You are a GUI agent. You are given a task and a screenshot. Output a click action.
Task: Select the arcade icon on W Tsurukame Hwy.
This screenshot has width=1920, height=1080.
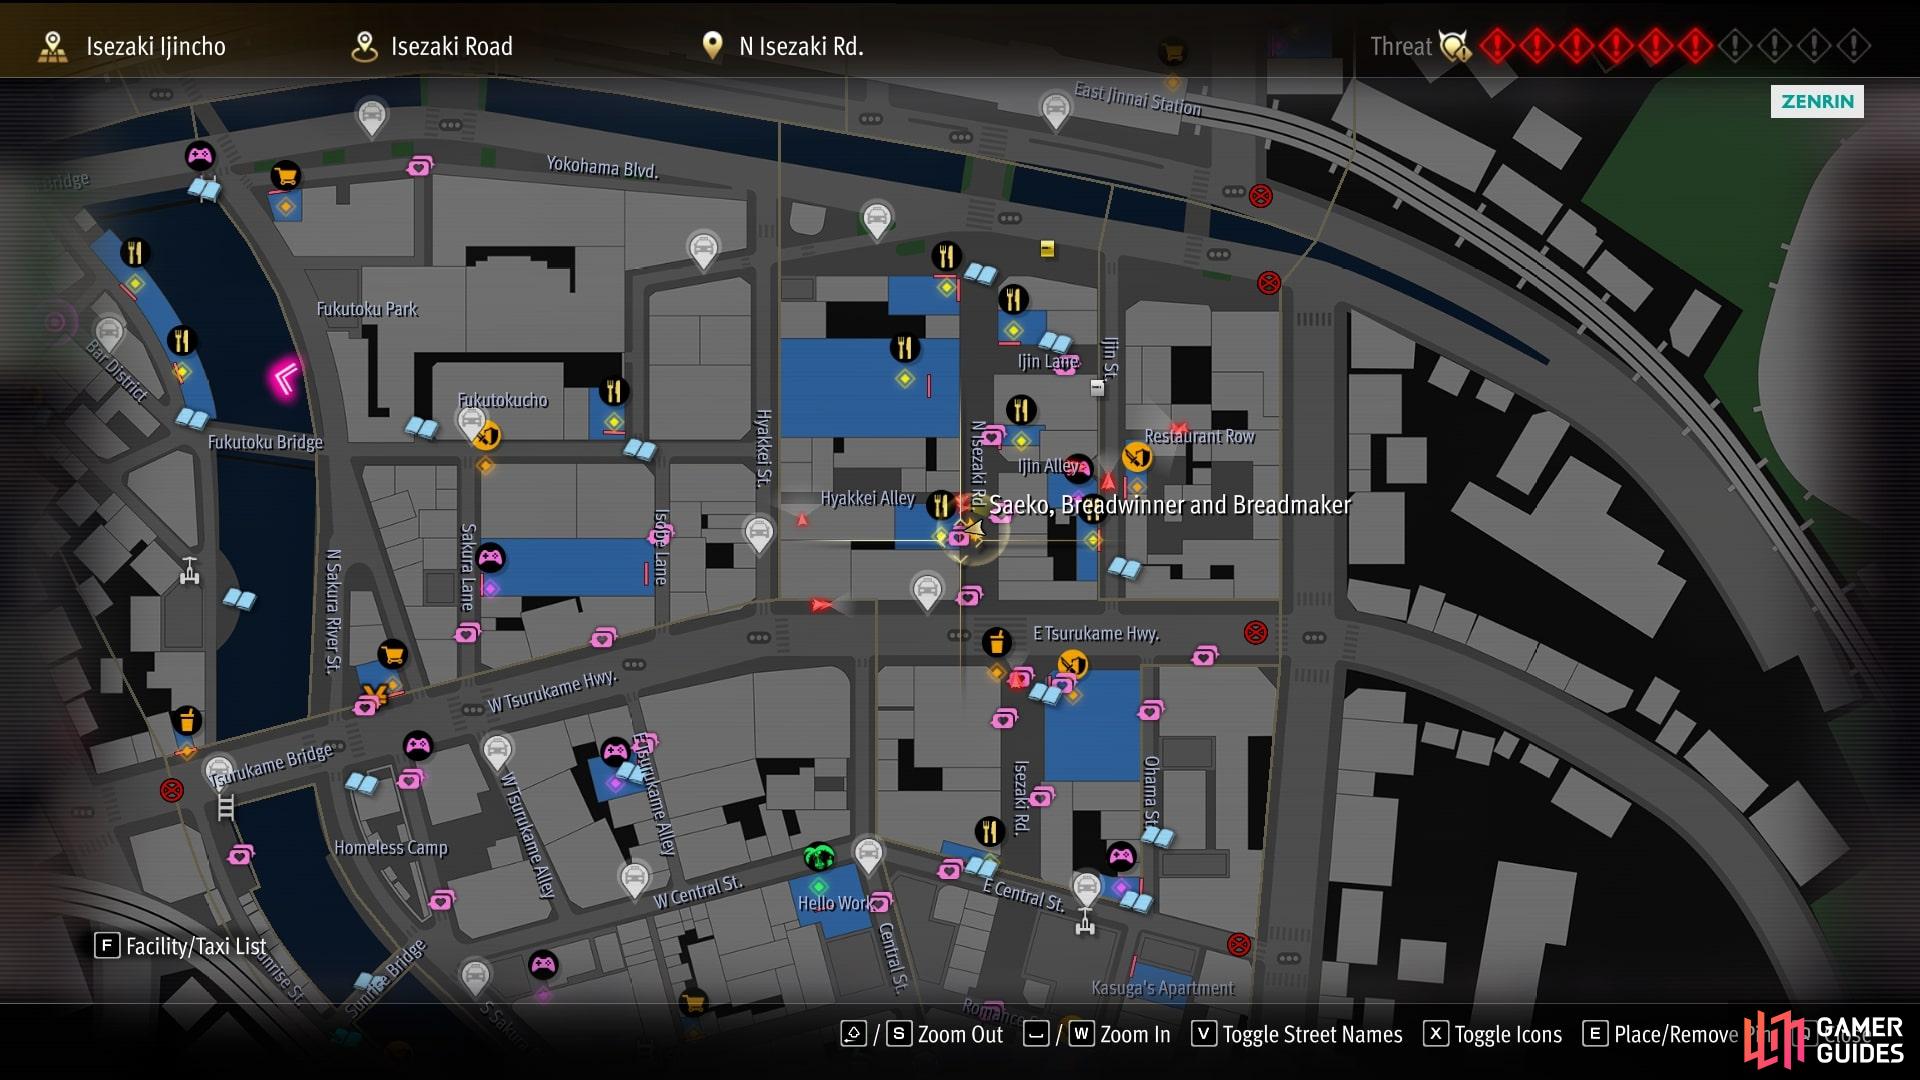click(417, 745)
